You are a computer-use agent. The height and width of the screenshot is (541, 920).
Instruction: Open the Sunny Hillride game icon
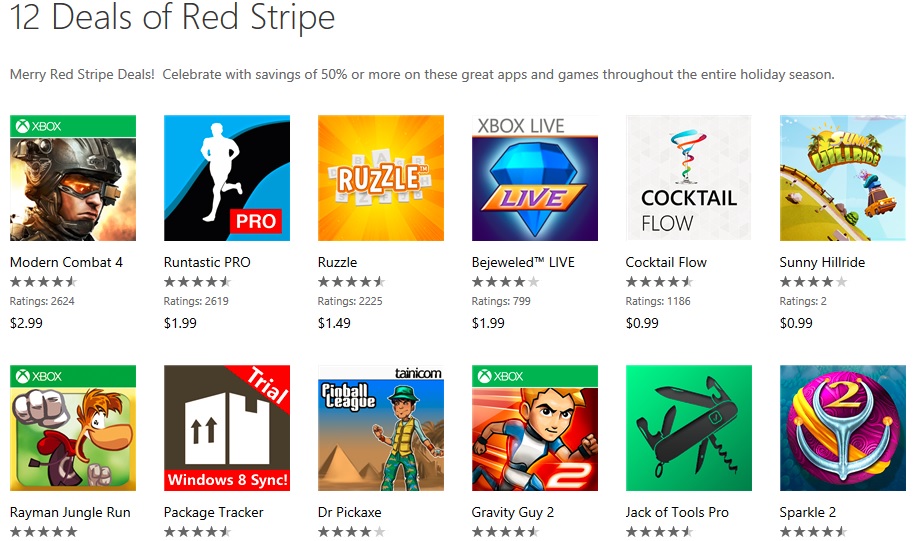(x=843, y=178)
